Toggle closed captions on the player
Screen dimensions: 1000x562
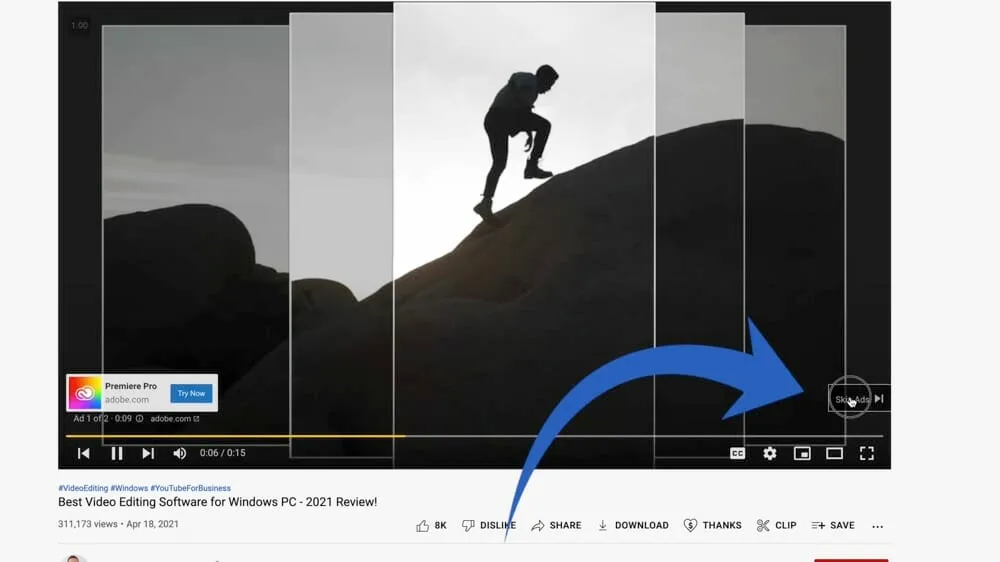tap(737, 453)
